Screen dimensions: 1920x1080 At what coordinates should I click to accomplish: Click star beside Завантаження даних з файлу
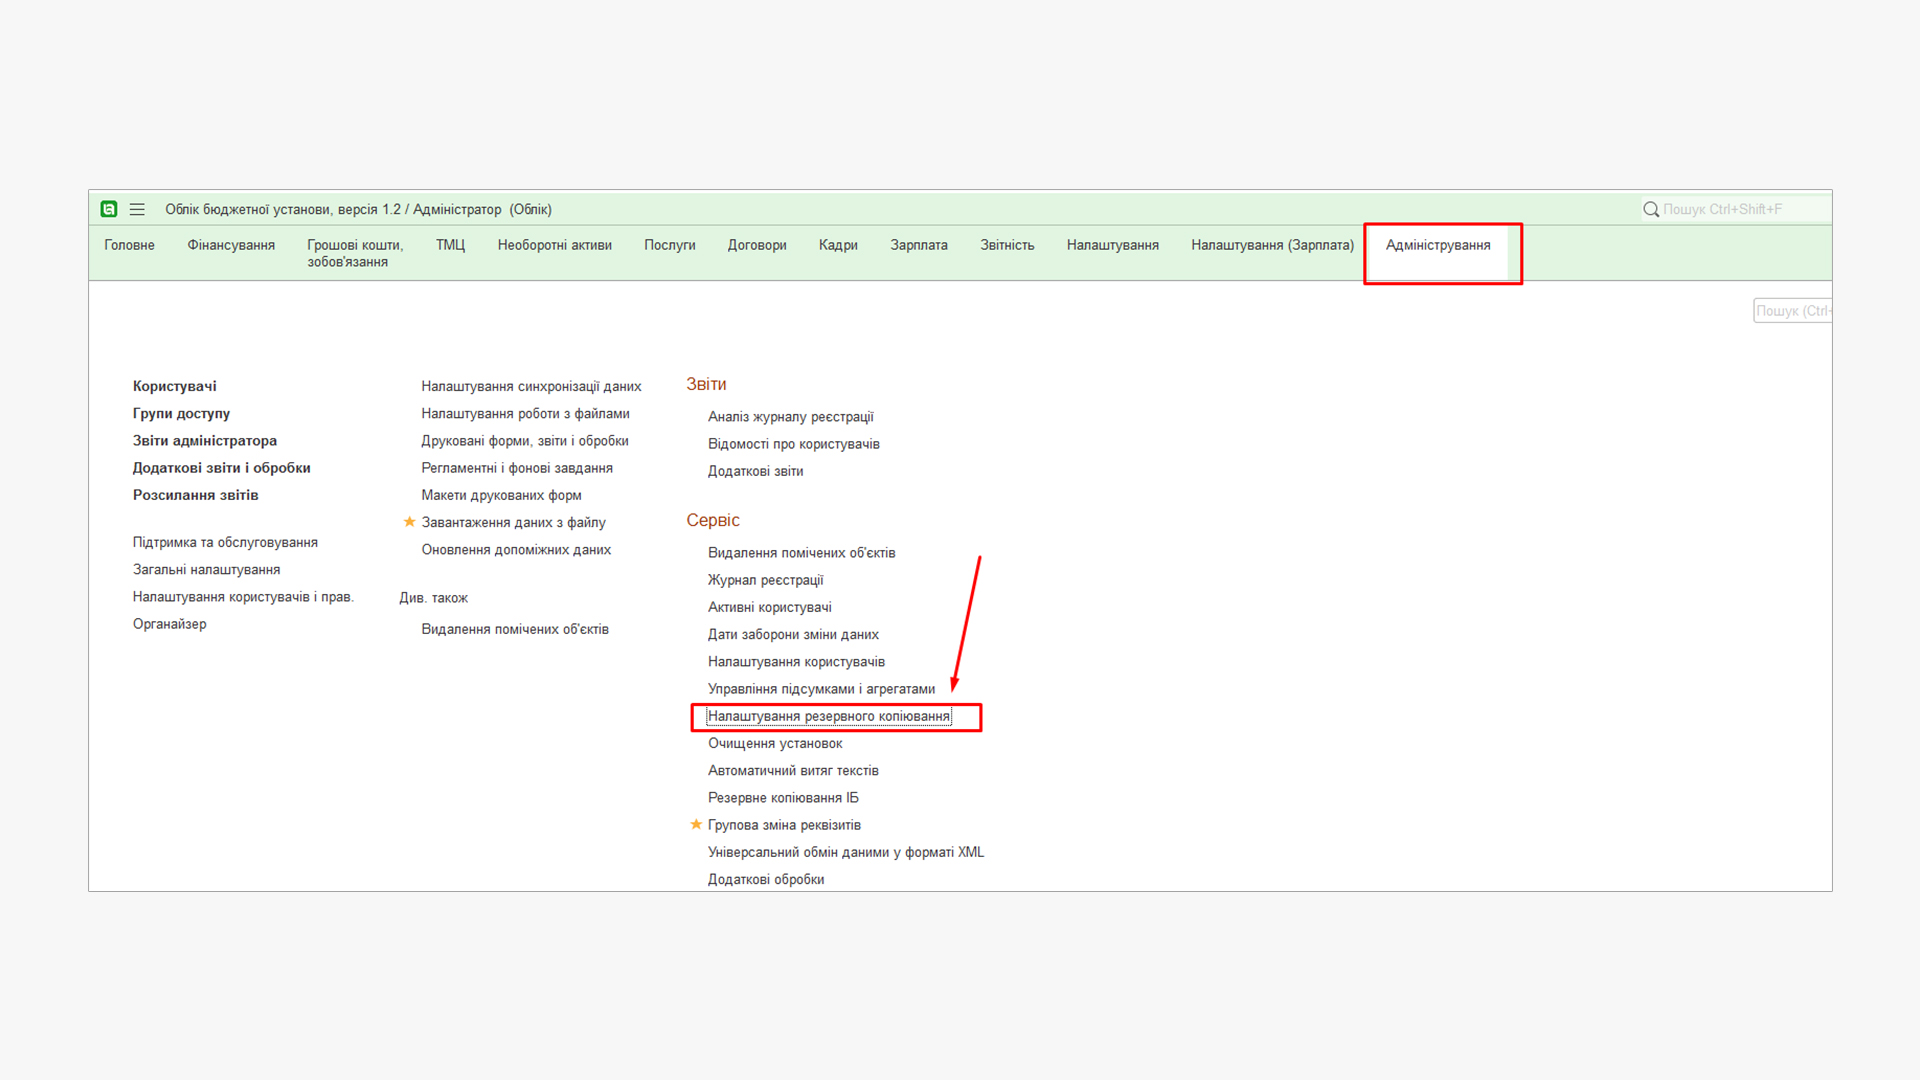coord(409,522)
